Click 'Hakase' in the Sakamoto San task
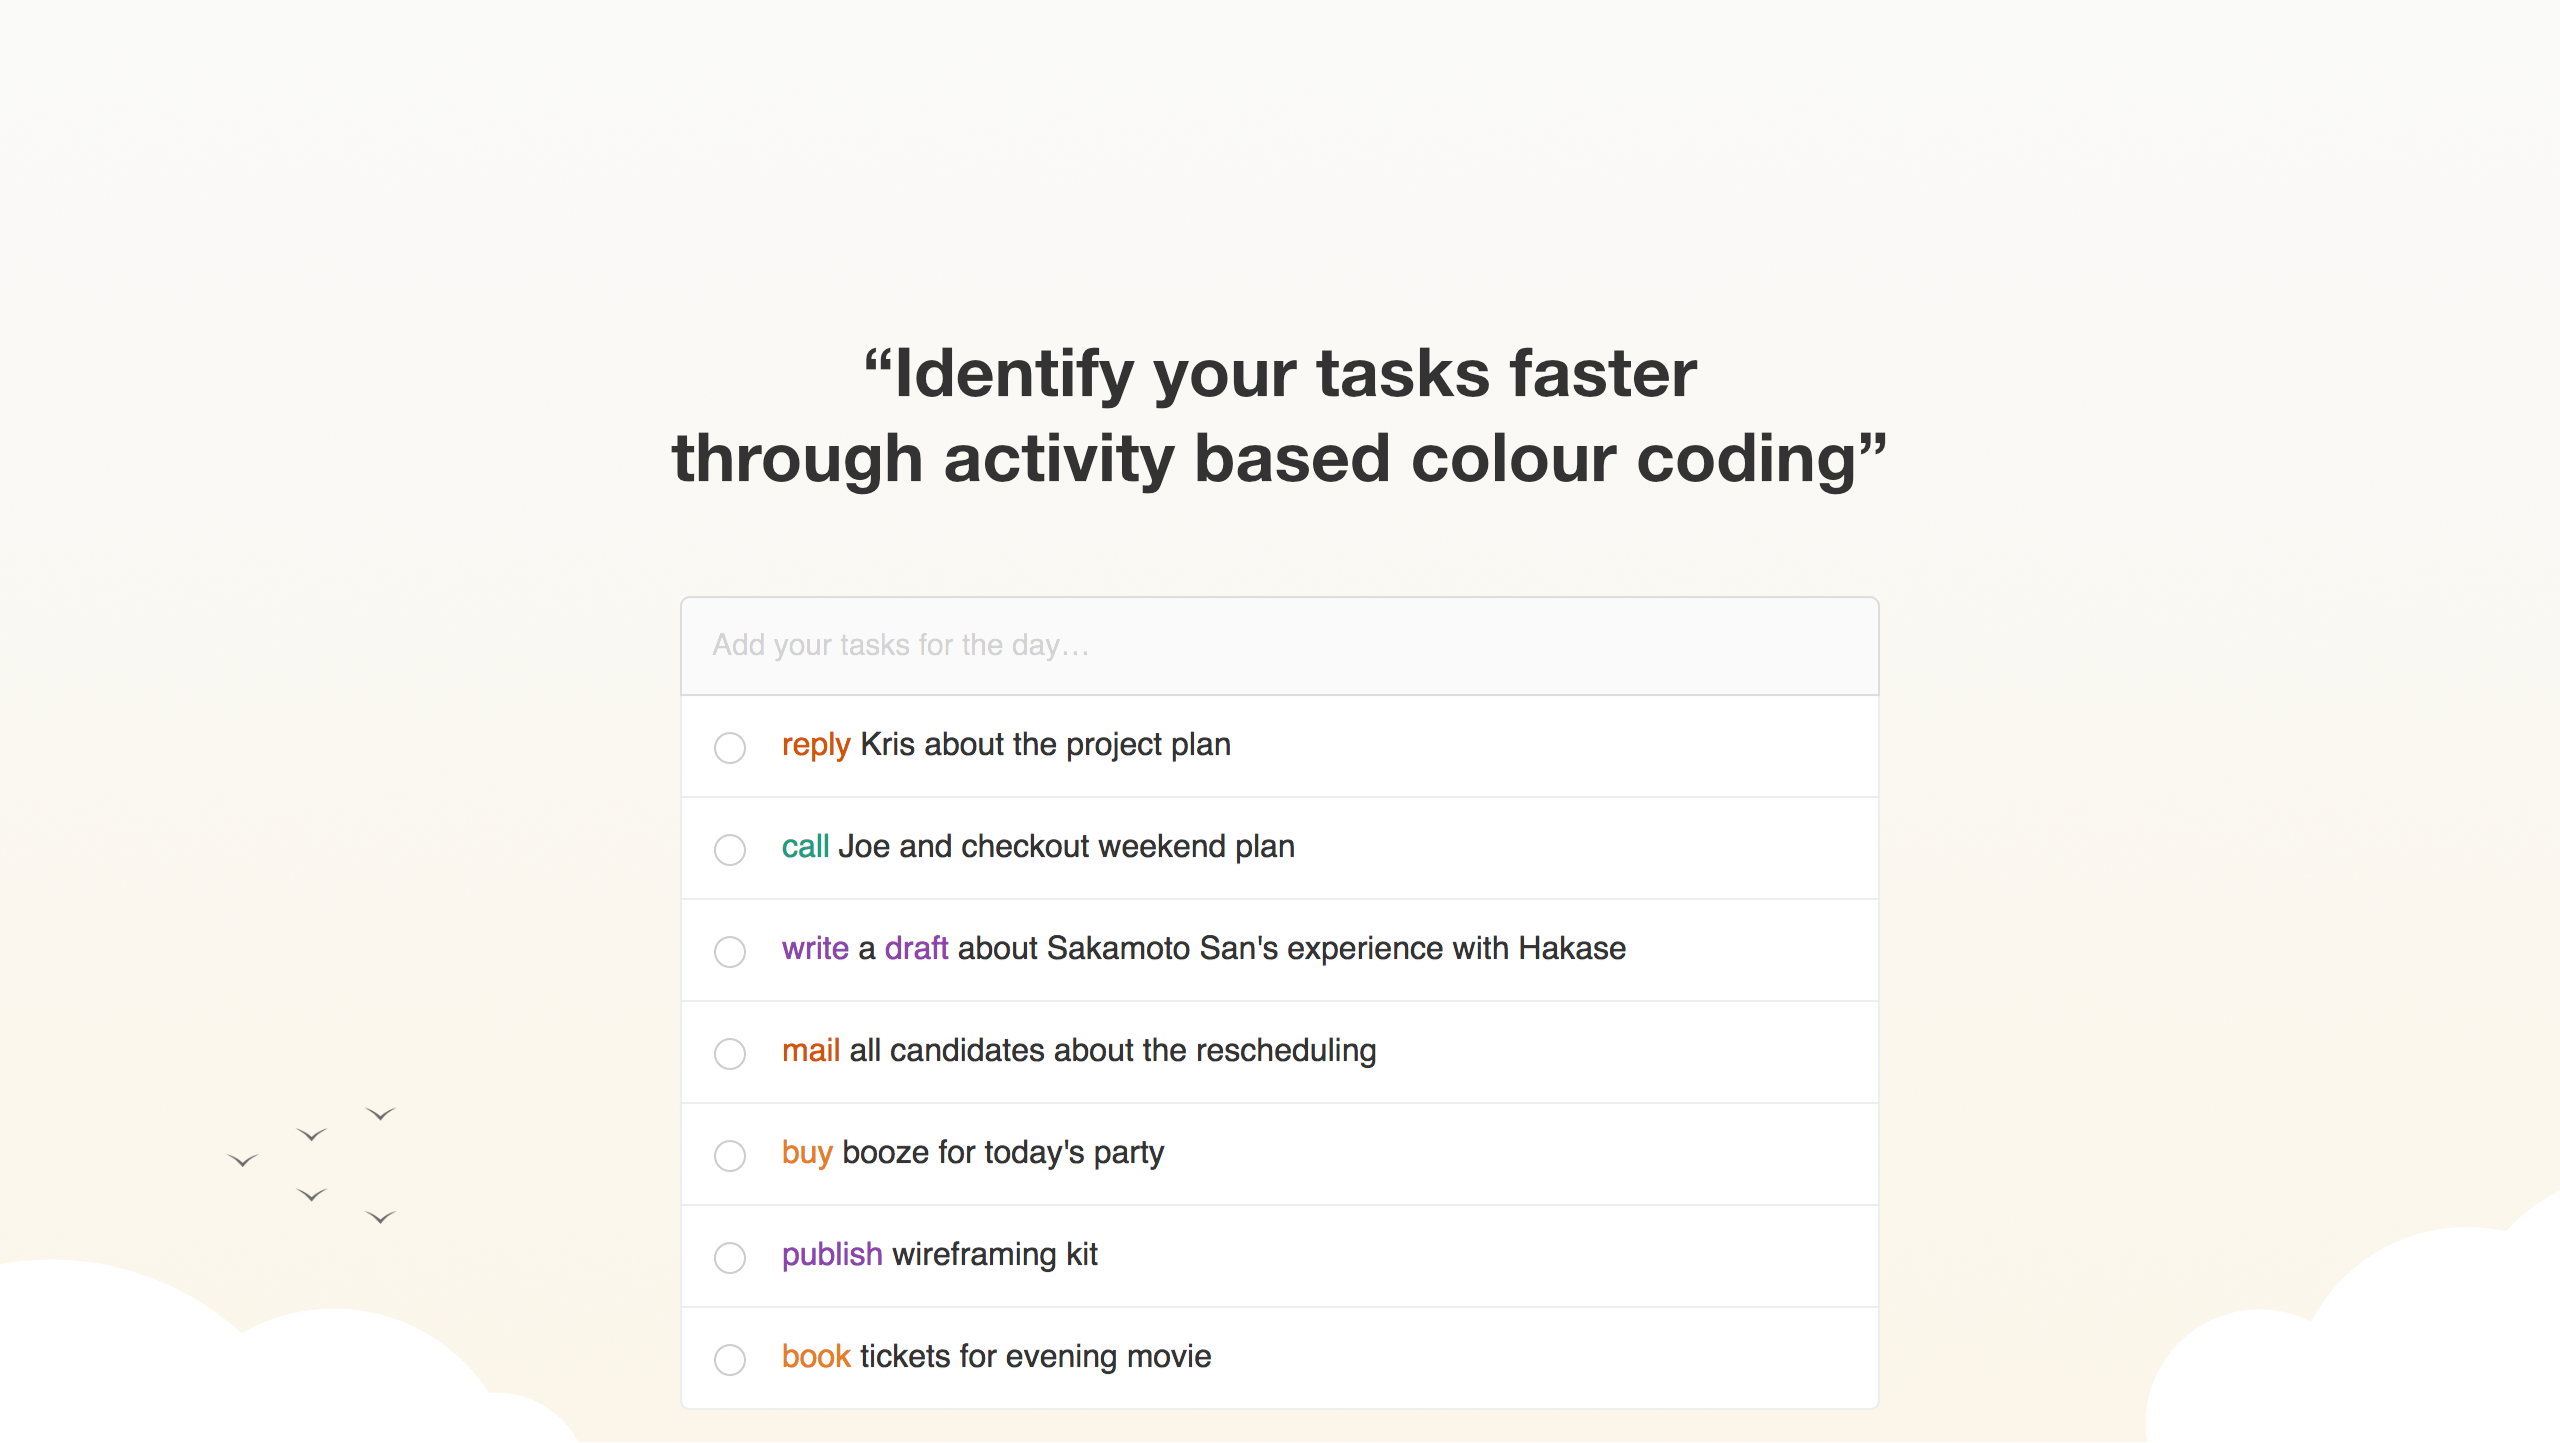Image resolution: width=2560 pixels, height=1443 pixels. (x=1572, y=949)
